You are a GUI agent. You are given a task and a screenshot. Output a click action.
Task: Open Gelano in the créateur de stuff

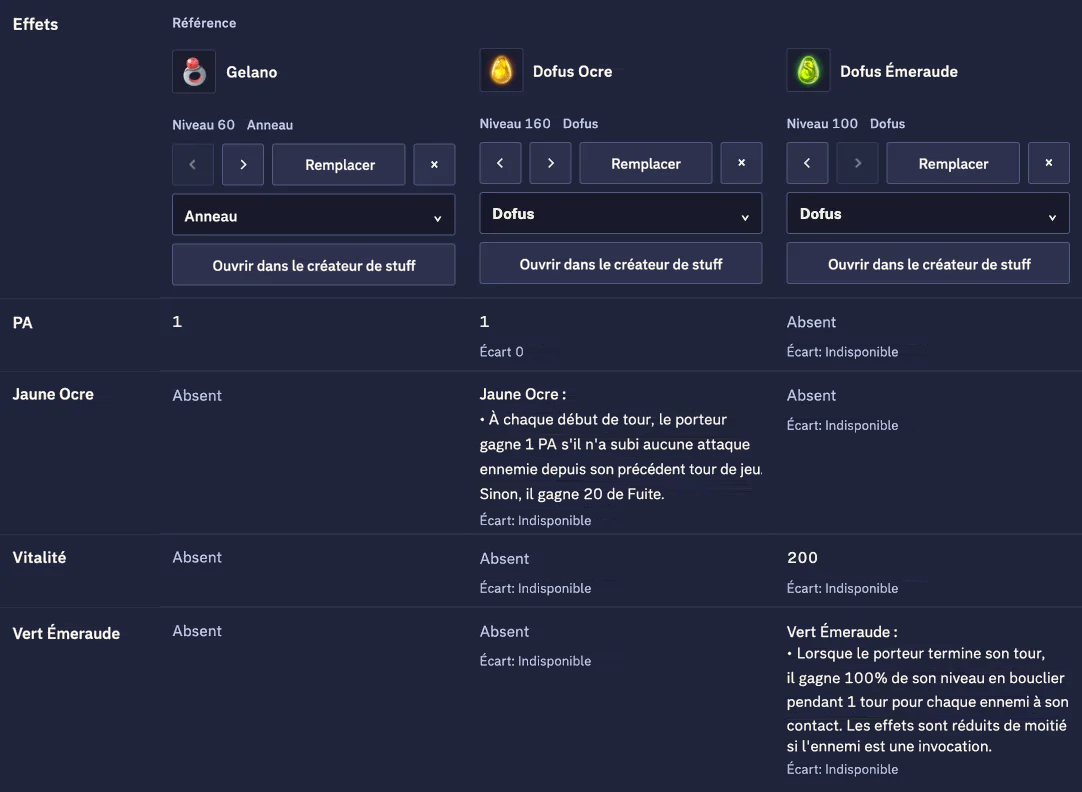[x=313, y=264]
